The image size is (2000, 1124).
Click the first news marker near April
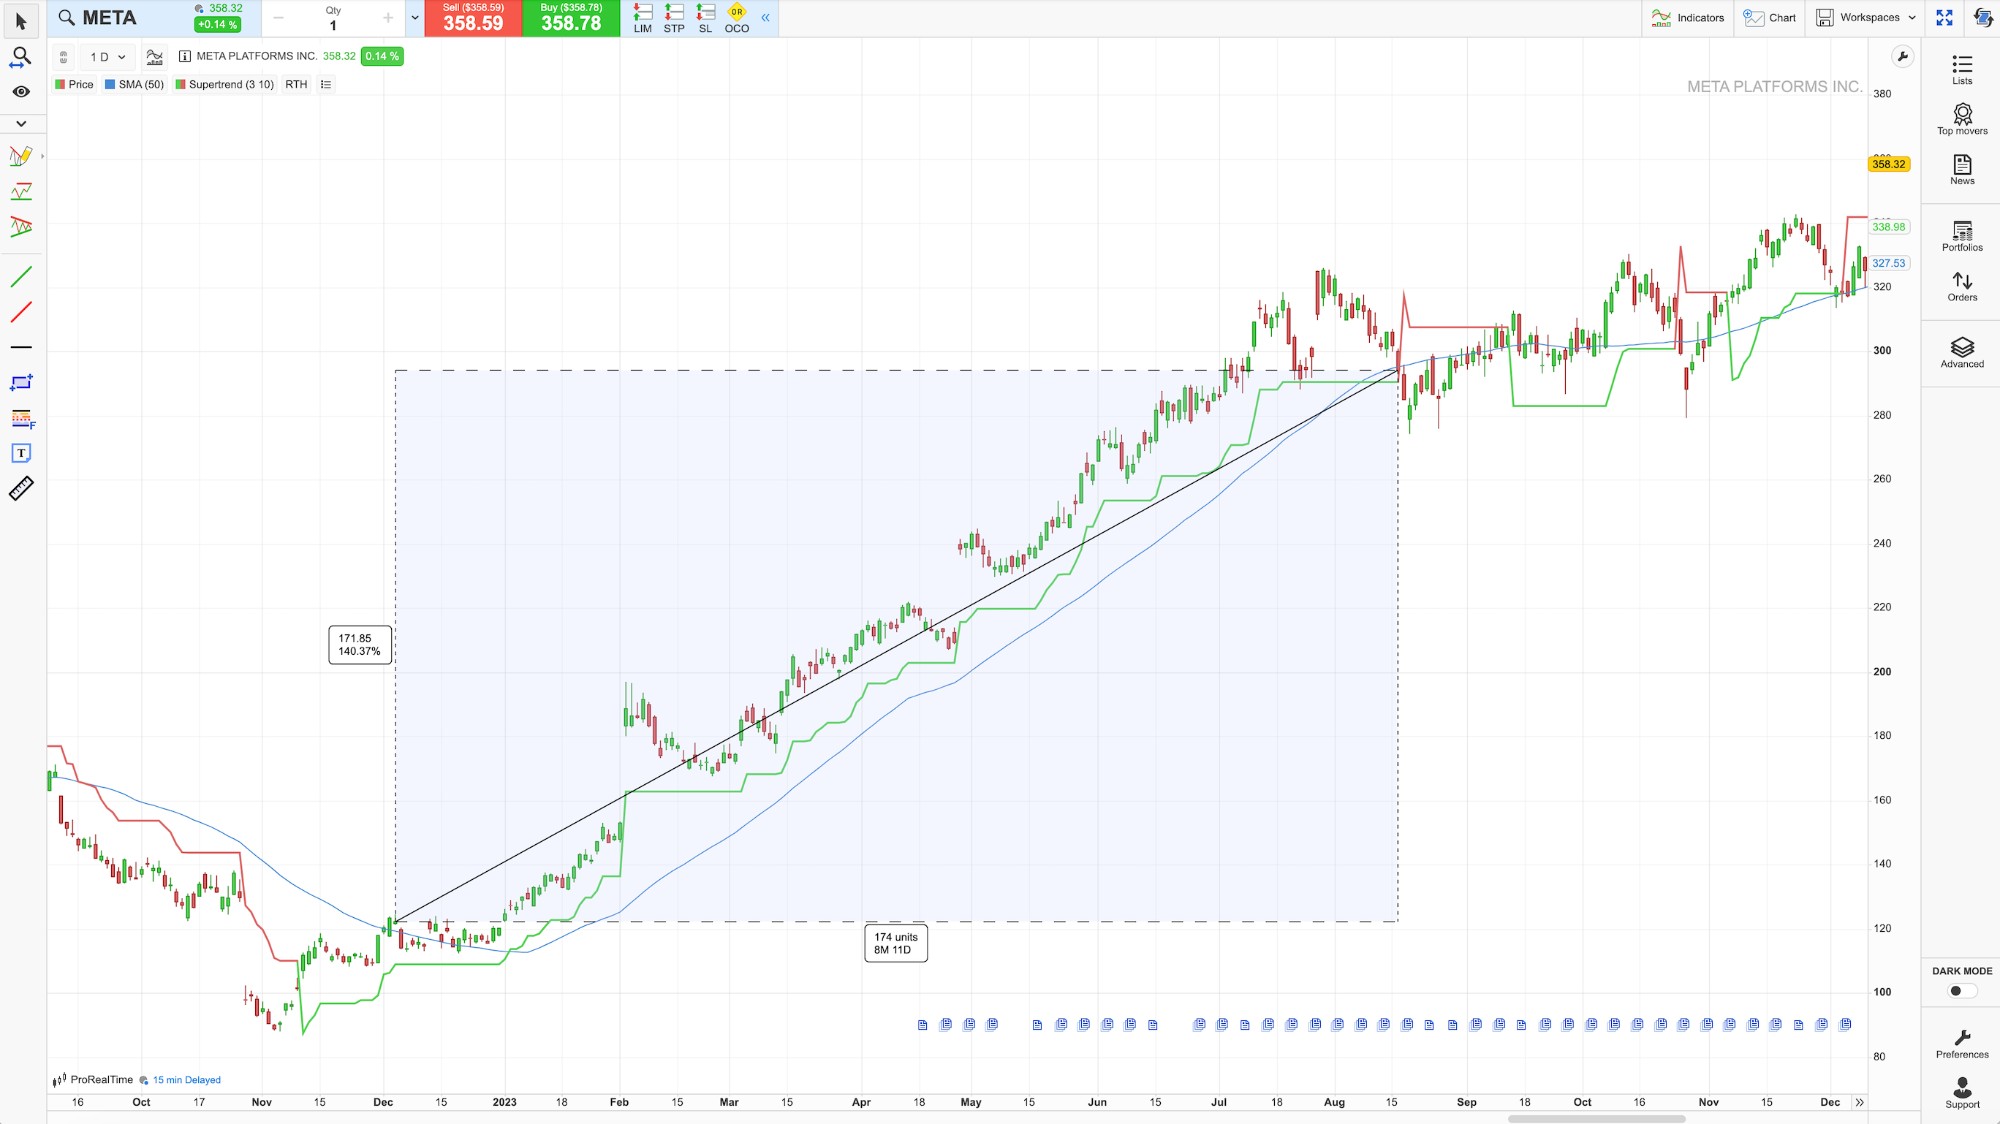point(922,1025)
